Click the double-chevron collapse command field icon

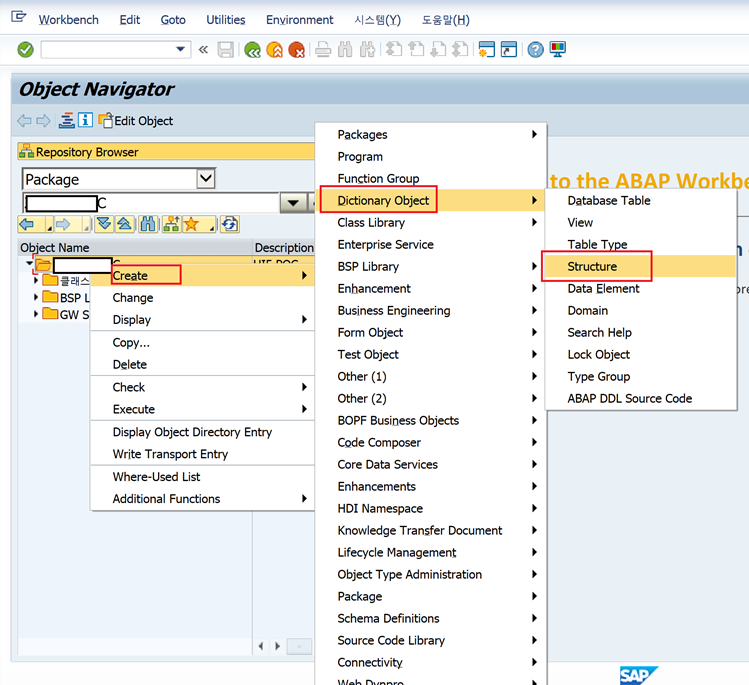pos(203,49)
